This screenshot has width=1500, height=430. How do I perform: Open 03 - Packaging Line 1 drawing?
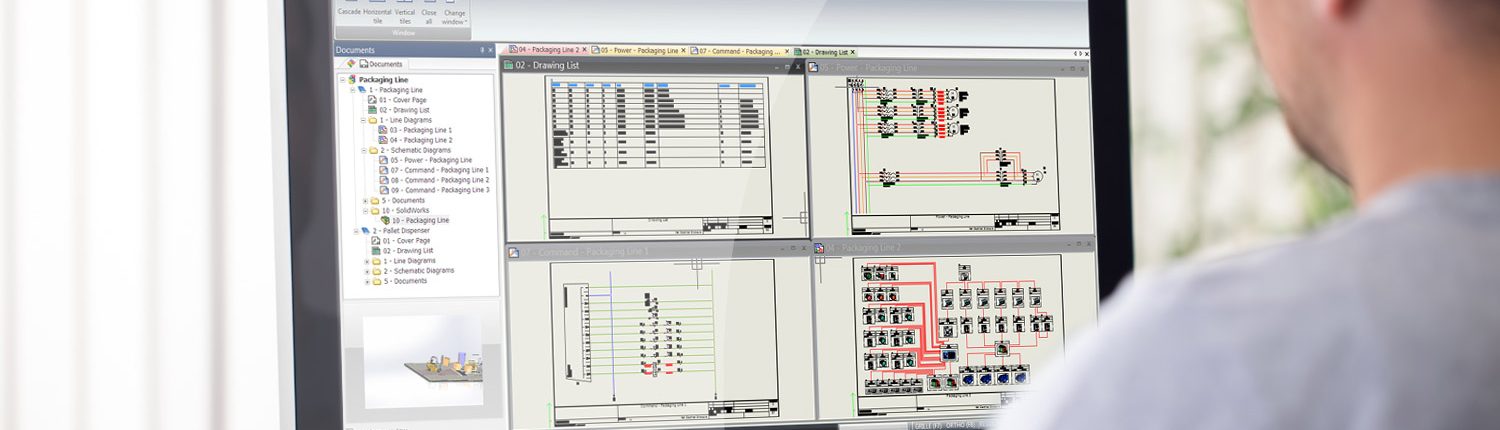(x=421, y=130)
